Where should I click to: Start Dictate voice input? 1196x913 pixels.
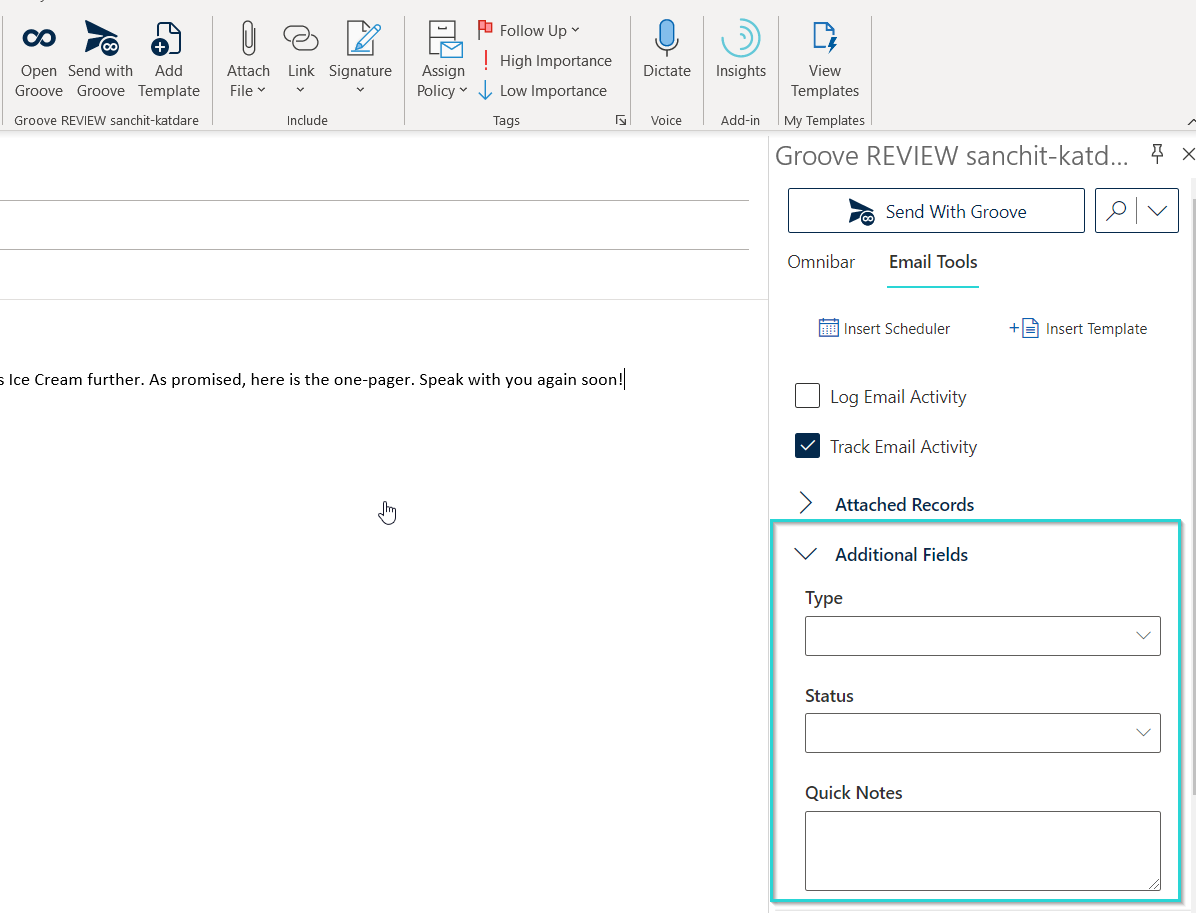[667, 50]
